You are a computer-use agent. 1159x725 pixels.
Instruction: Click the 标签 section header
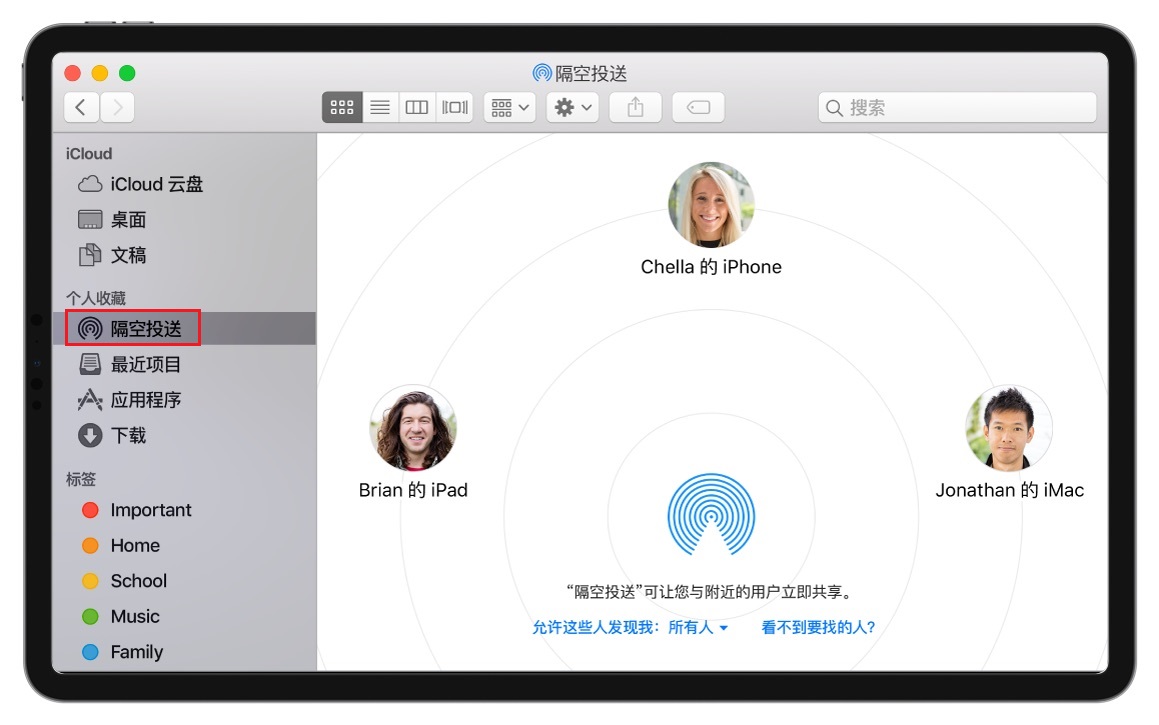pyautogui.click(x=81, y=479)
